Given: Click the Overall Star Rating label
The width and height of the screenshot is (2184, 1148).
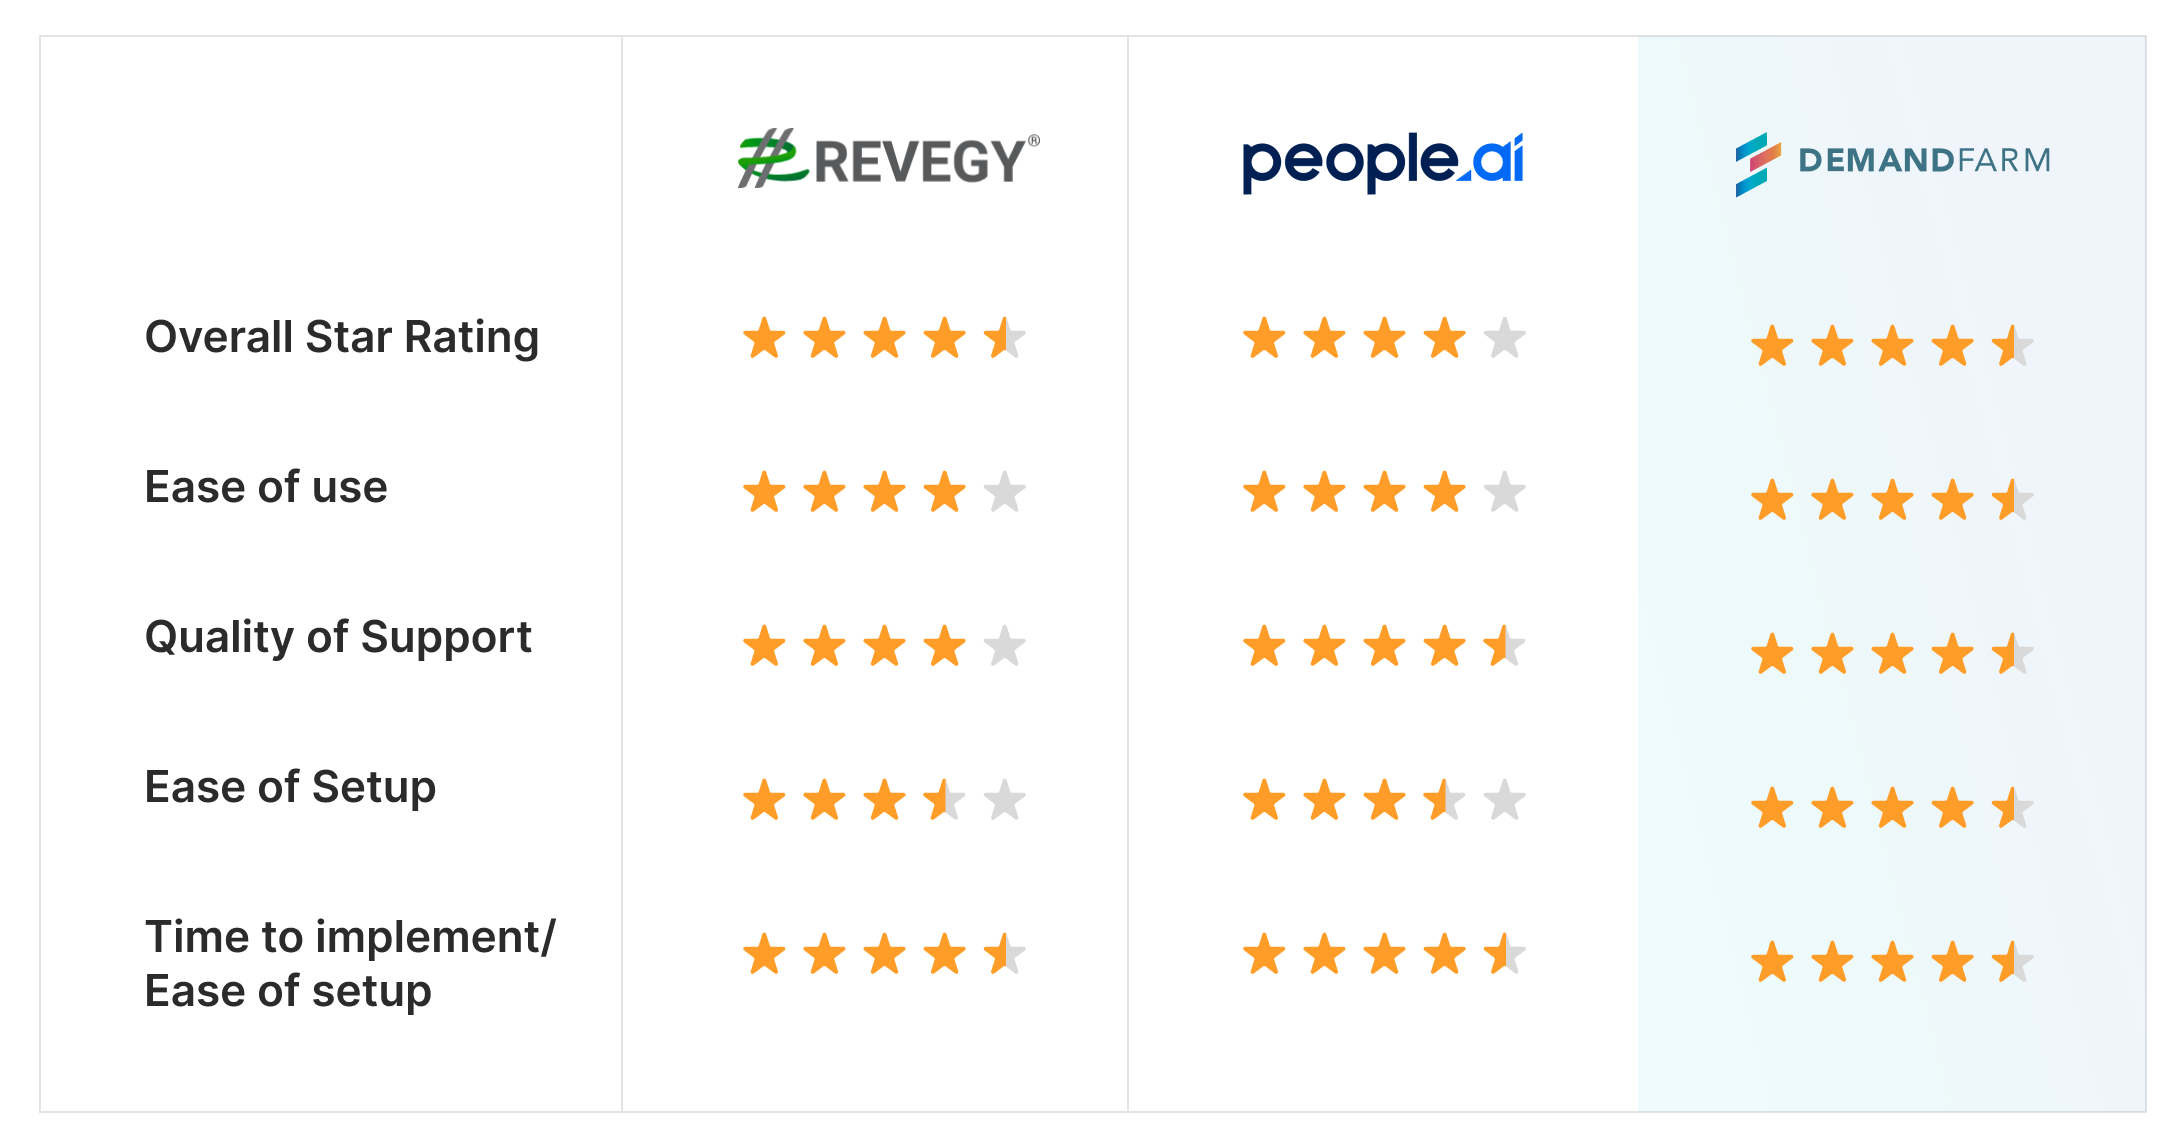Looking at the screenshot, I should tap(342, 338).
